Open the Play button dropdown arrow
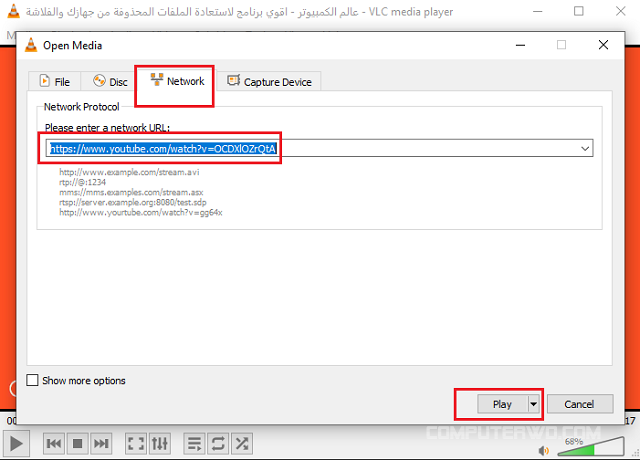640x460 pixels. pyautogui.click(x=533, y=404)
